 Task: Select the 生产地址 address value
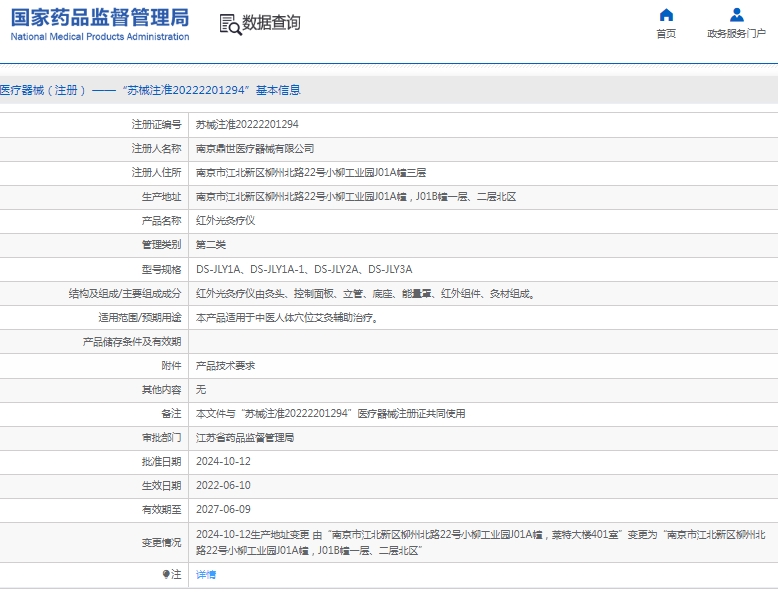[x=356, y=197]
